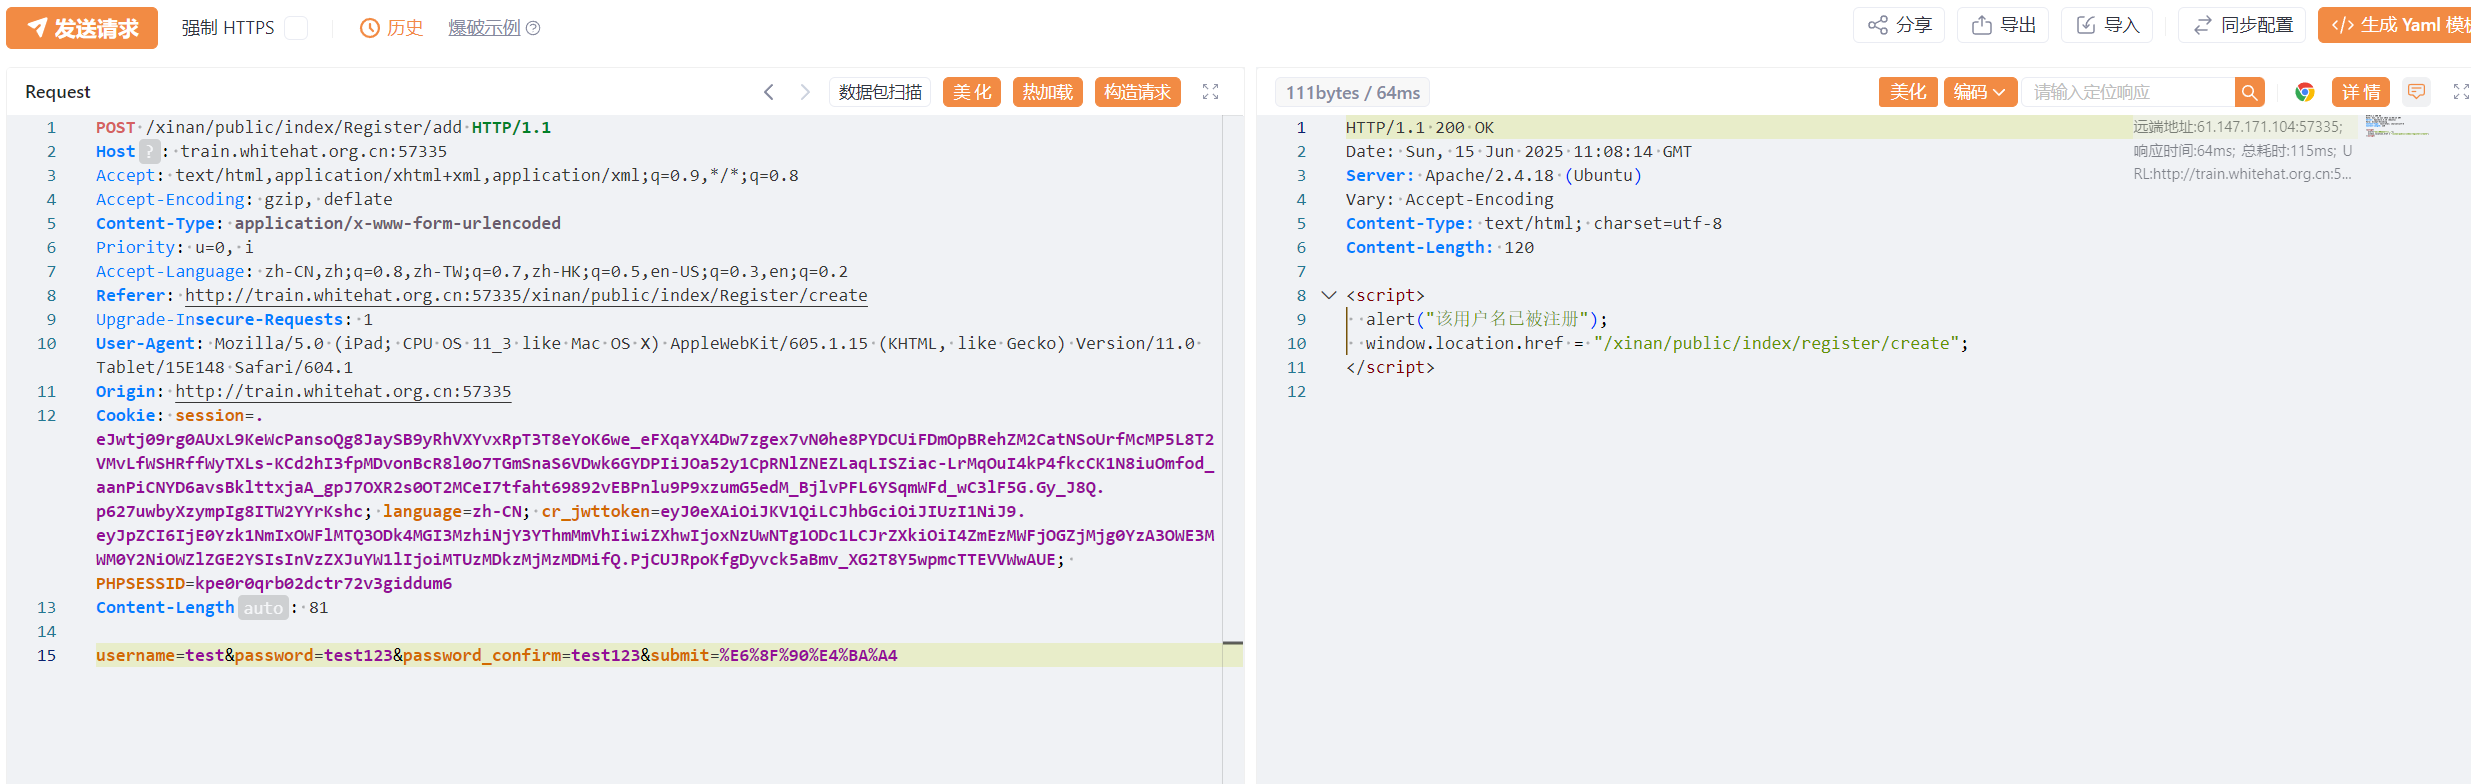2471x784 pixels.
Task: Open the Referer URL link
Action: point(526,295)
